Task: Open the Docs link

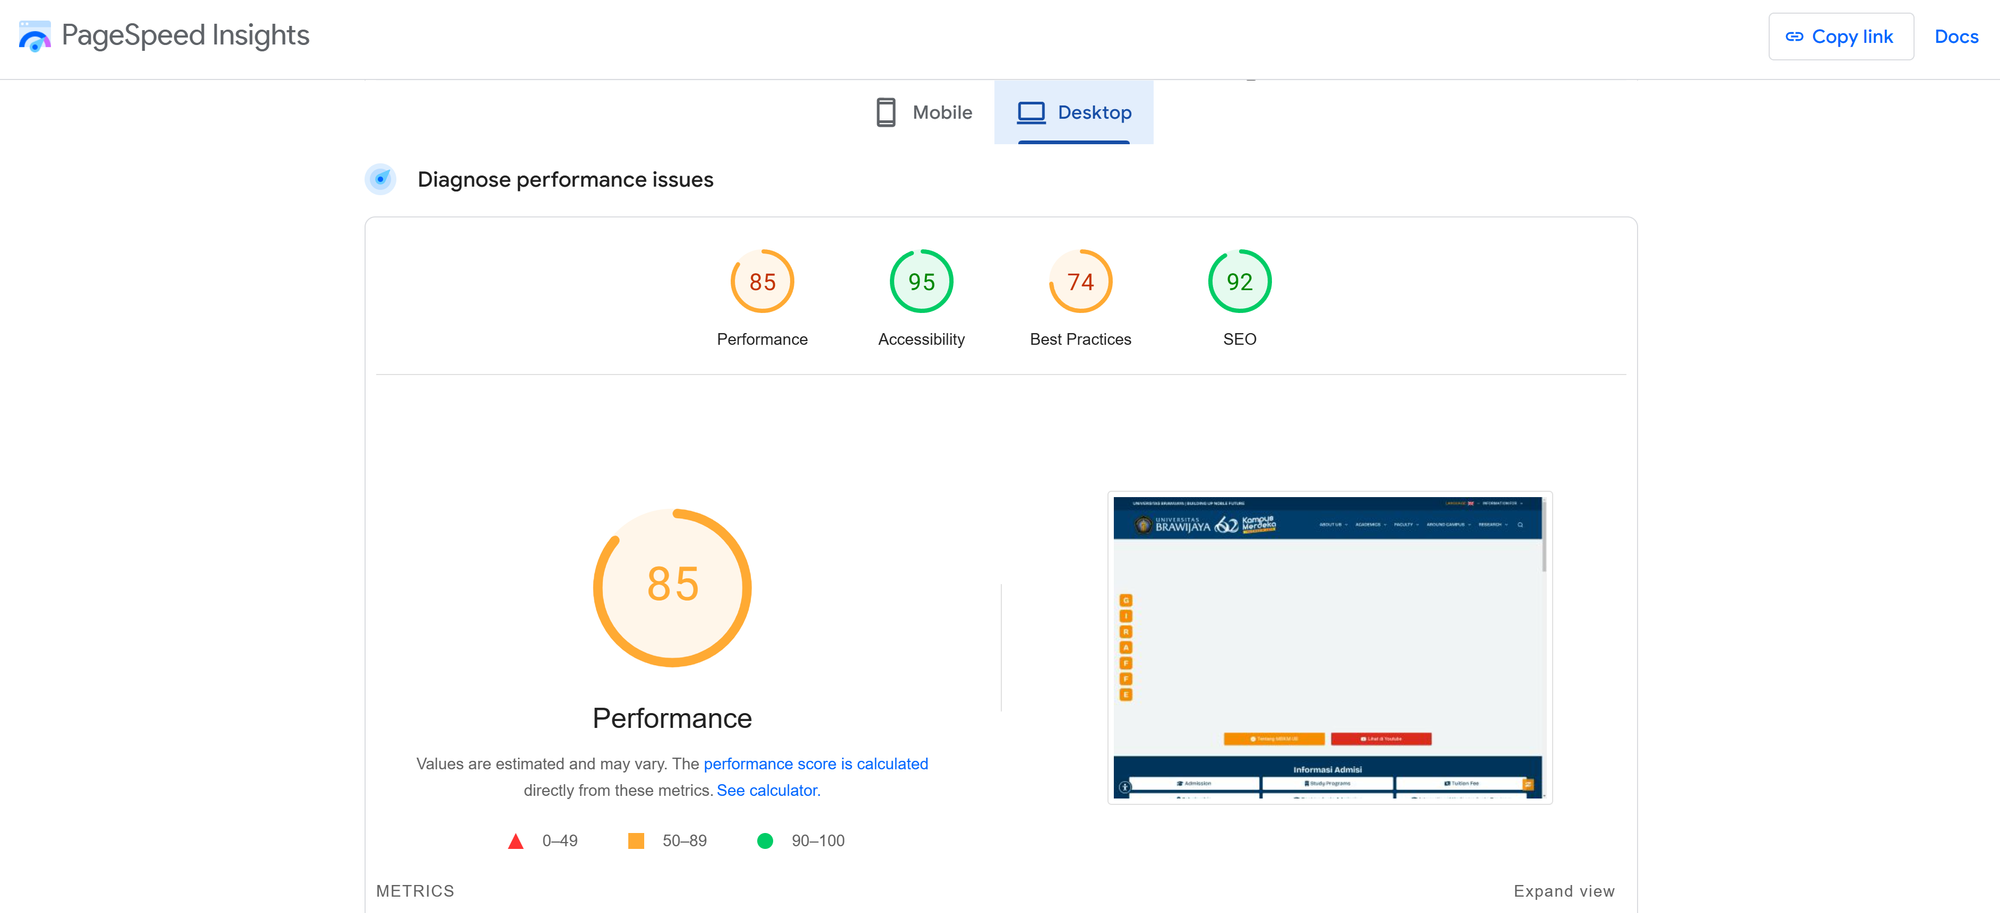Action: click(1956, 37)
